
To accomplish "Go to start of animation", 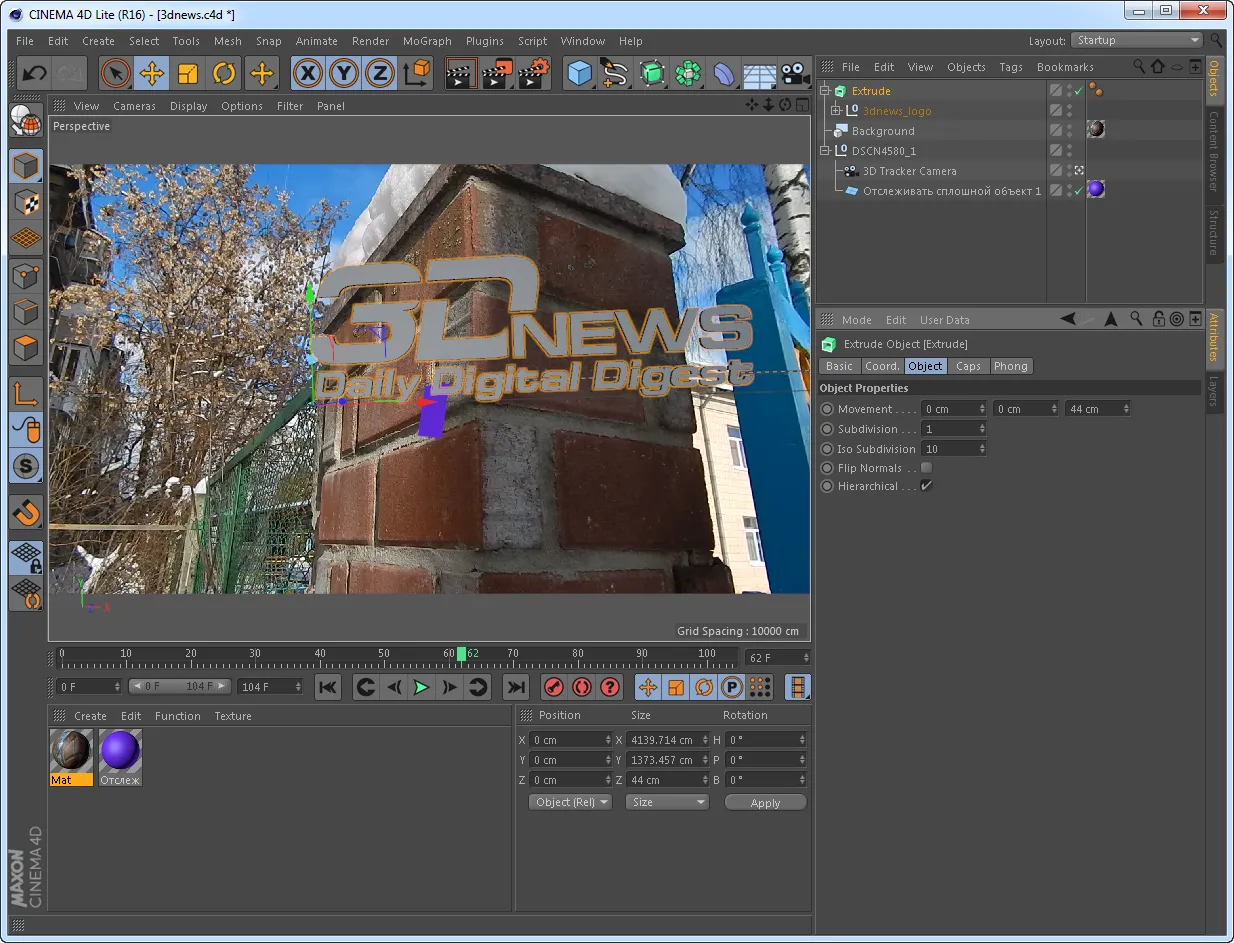I will pos(328,687).
